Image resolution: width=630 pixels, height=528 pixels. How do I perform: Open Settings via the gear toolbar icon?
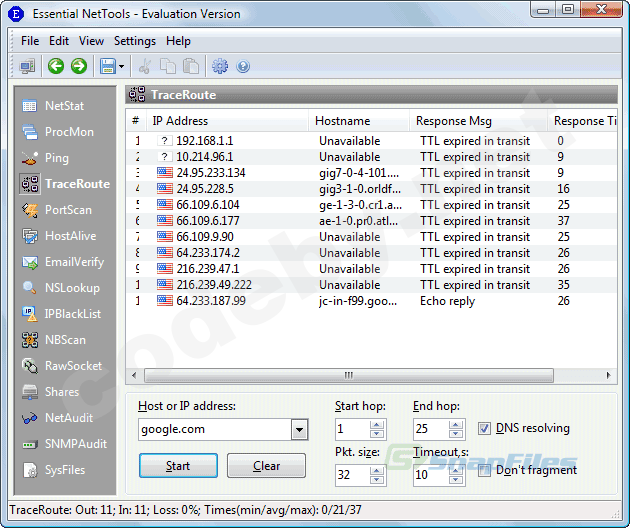coord(220,66)
